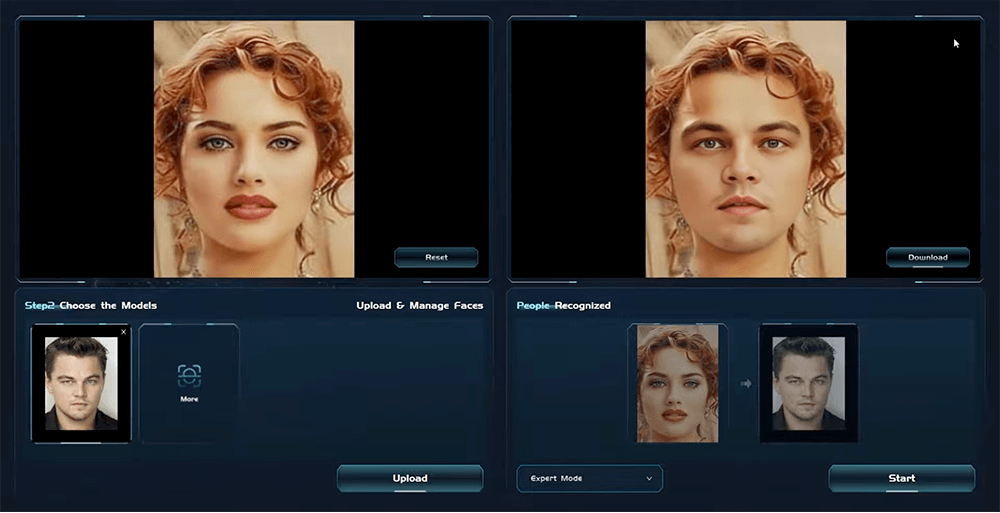Start the face swap process

coord(902,478)
